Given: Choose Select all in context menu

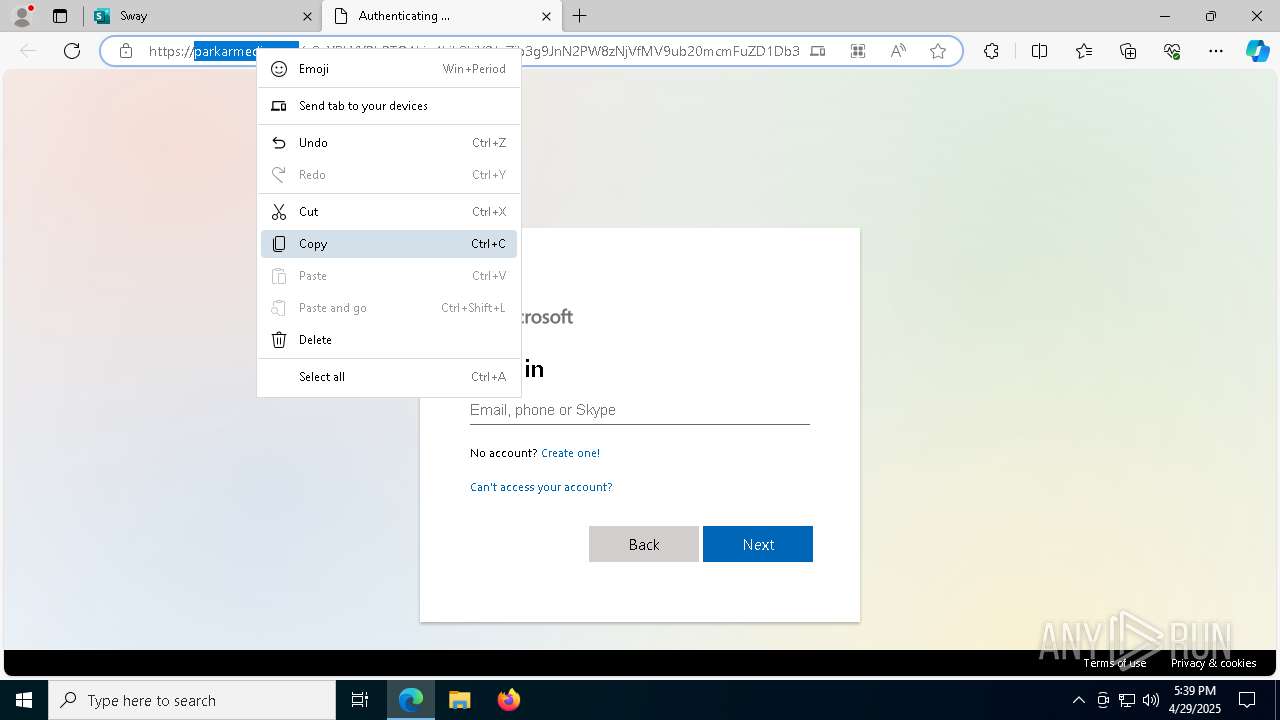Looking at the screenshot, I should click(389, 377).
